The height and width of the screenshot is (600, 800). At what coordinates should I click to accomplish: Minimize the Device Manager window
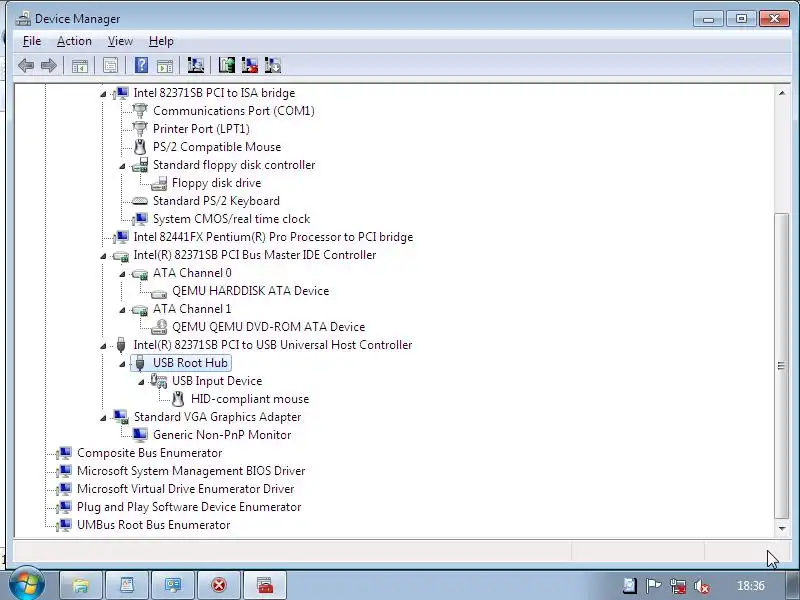pos(708,19)
